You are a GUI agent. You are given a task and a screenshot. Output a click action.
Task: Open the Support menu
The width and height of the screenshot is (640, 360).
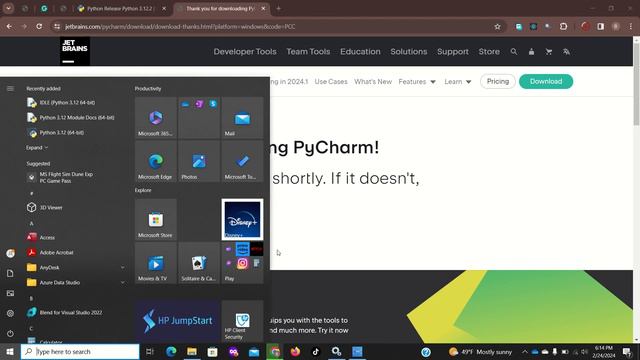(453, 51)
